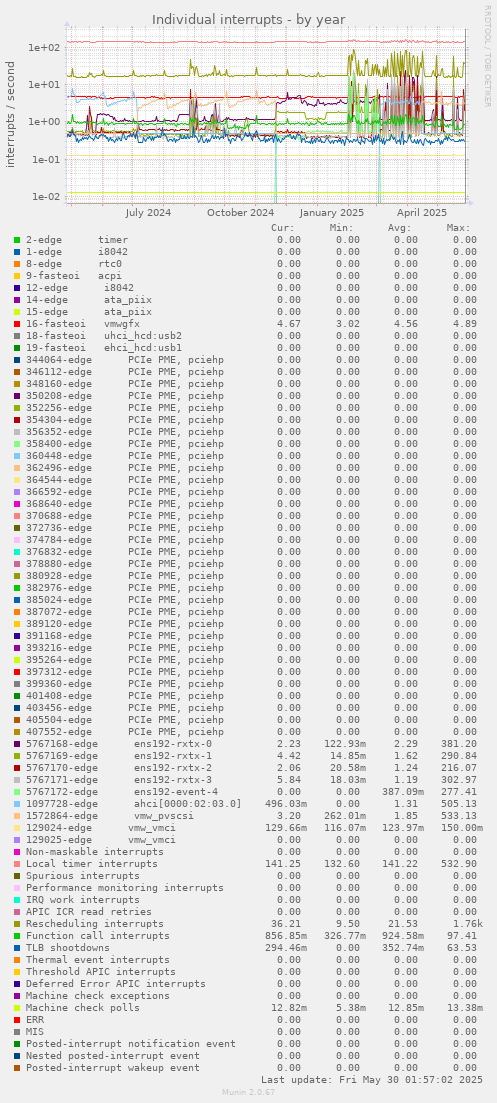Click the green 2-edge timer legend swatch
The width and height of the screenshot is (497, 1103).
point(17,240)
